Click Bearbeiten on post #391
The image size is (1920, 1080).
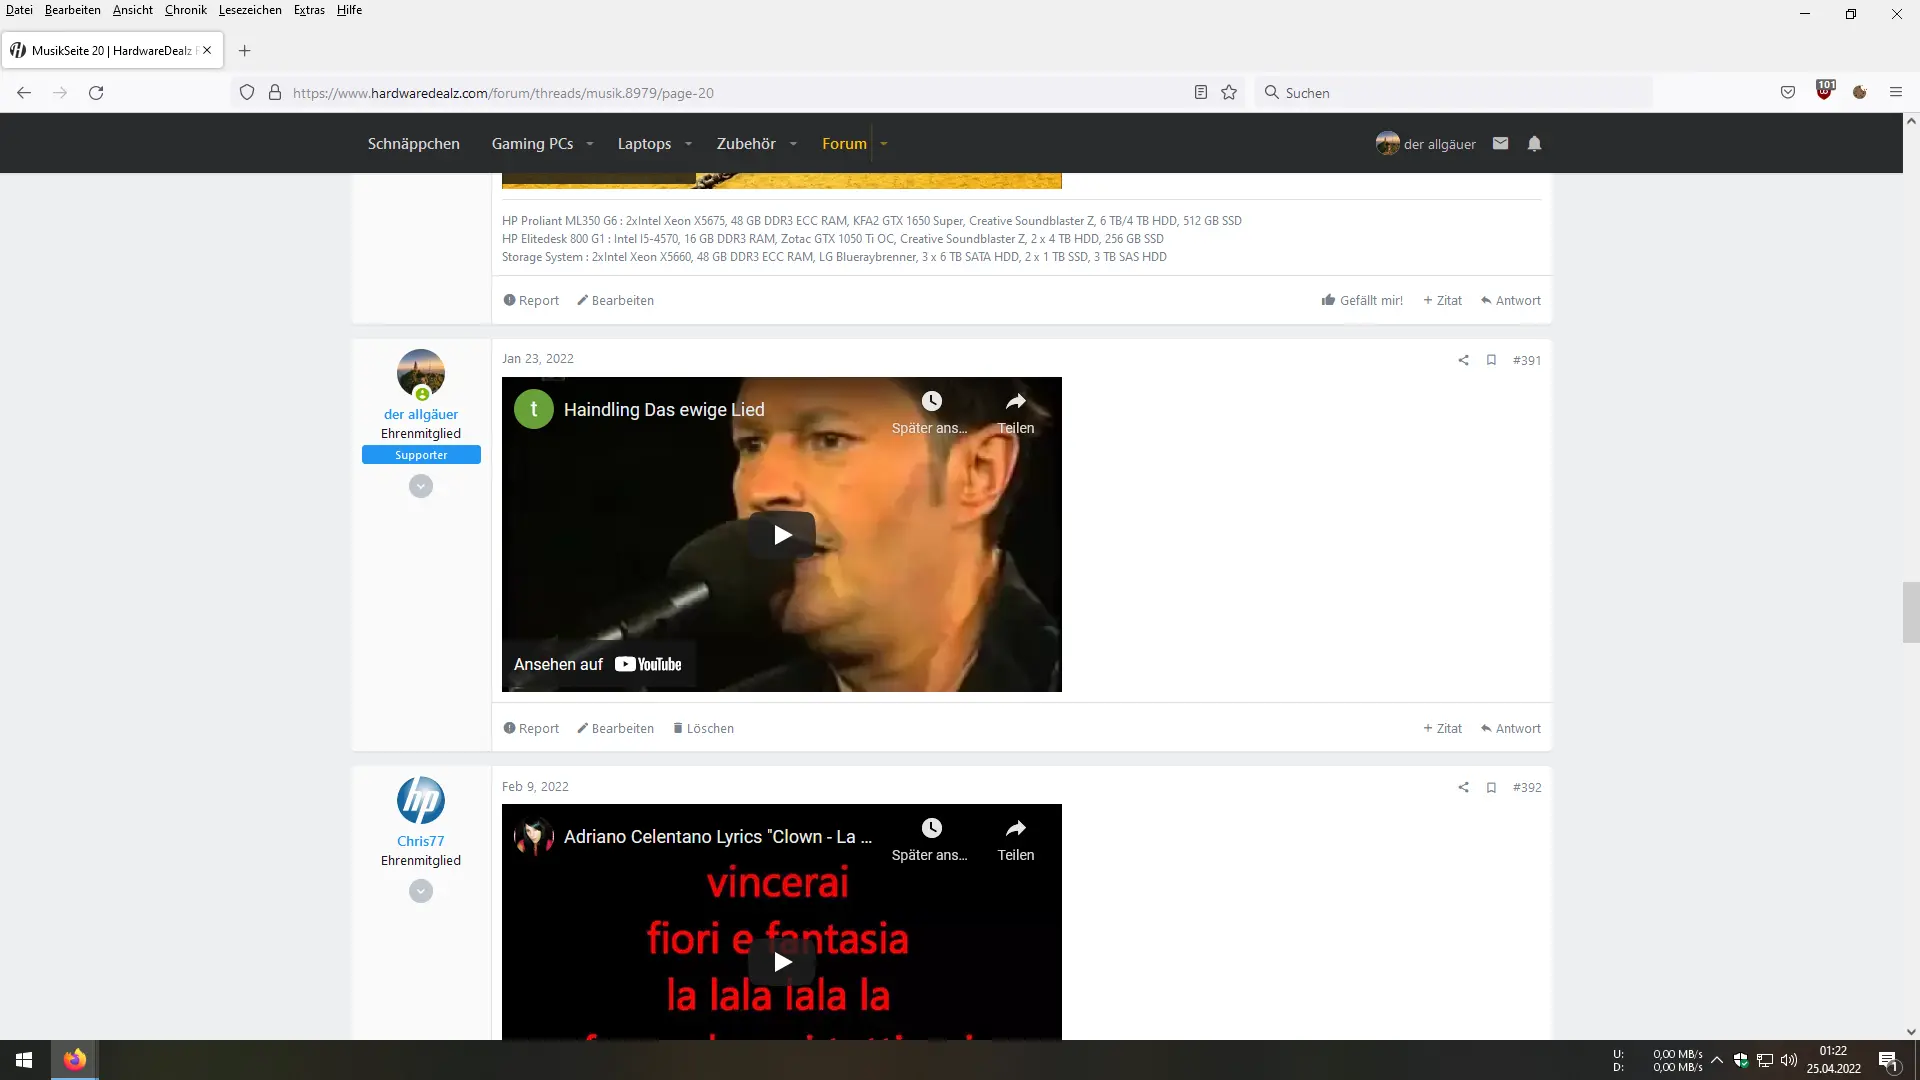[615, 728]
